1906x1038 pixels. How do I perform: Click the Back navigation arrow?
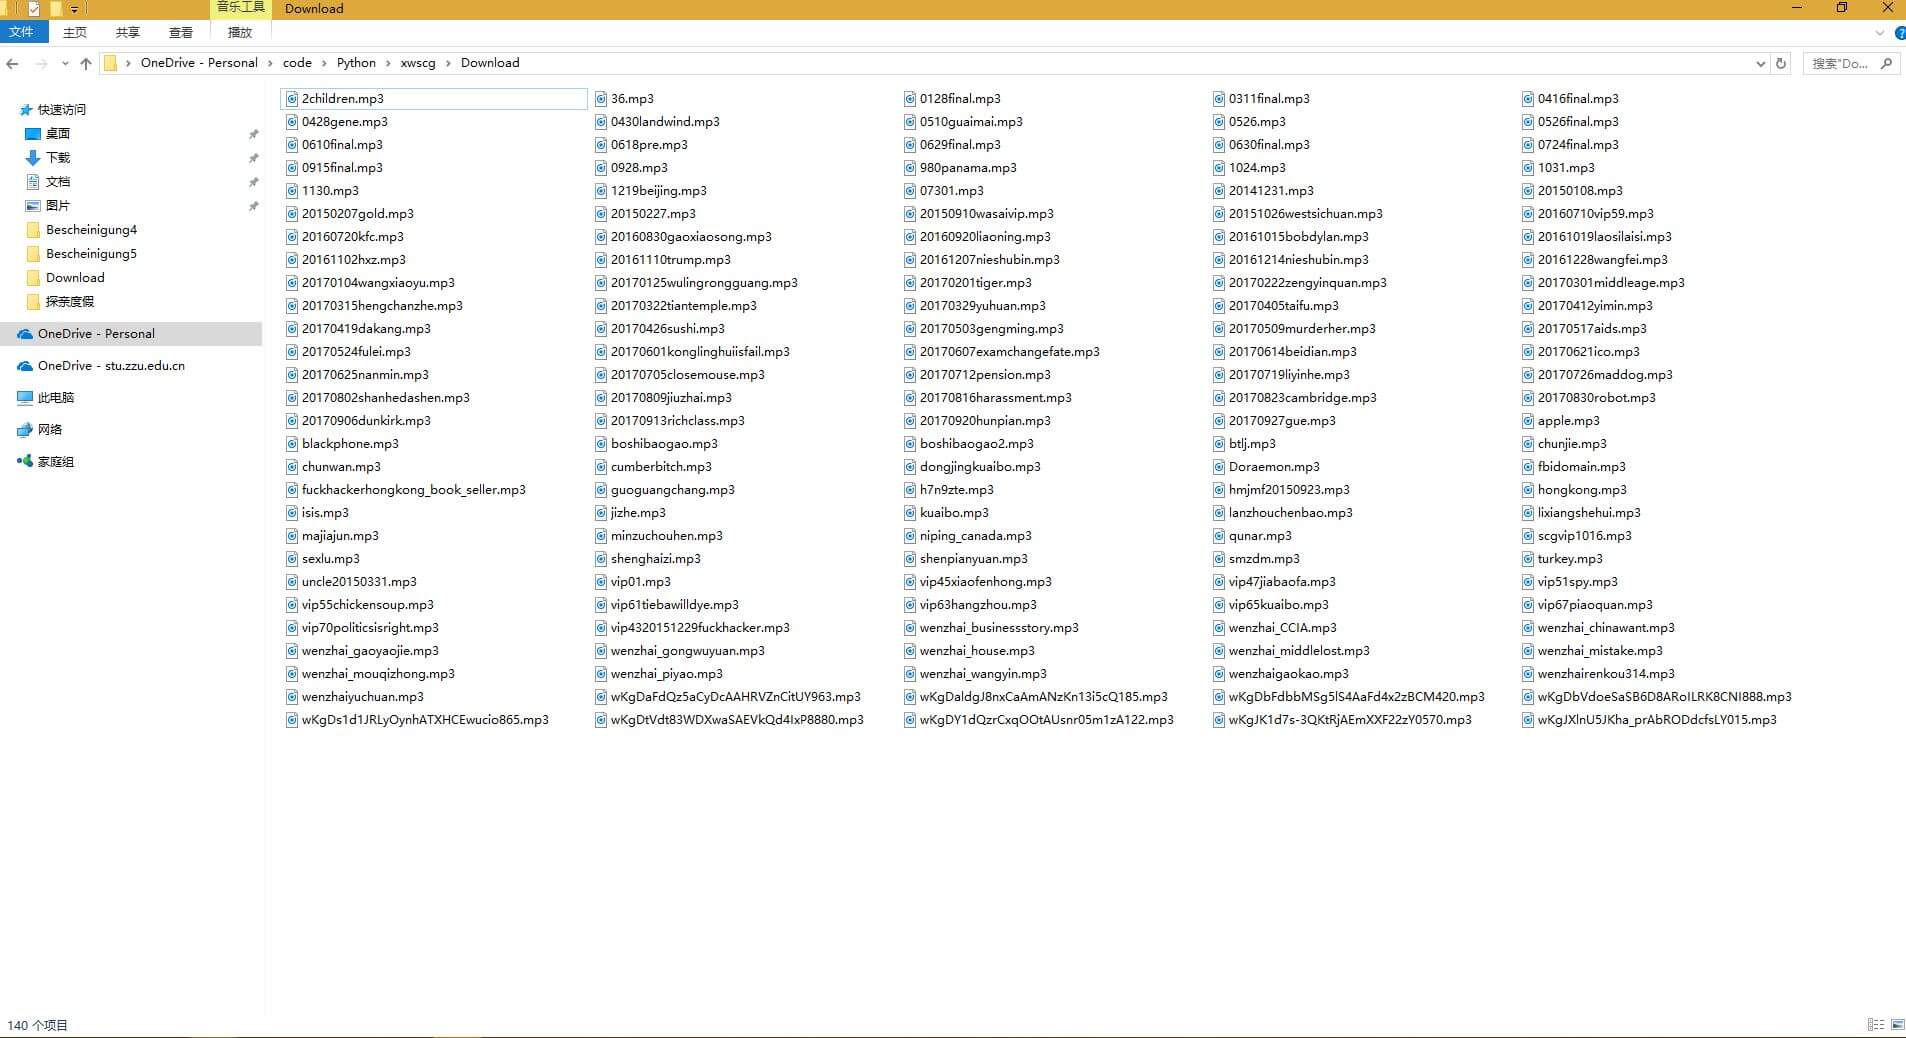[13, 63]
